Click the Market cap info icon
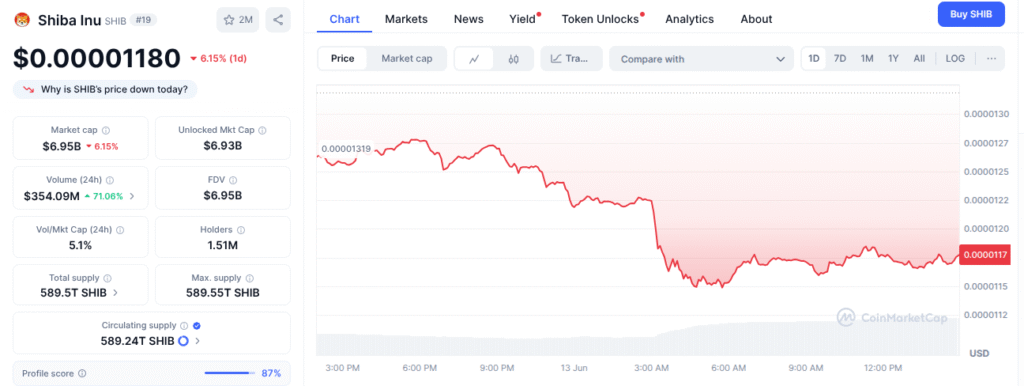Image resolution: width=1024 pixels, height=386 pixels. 106,130
